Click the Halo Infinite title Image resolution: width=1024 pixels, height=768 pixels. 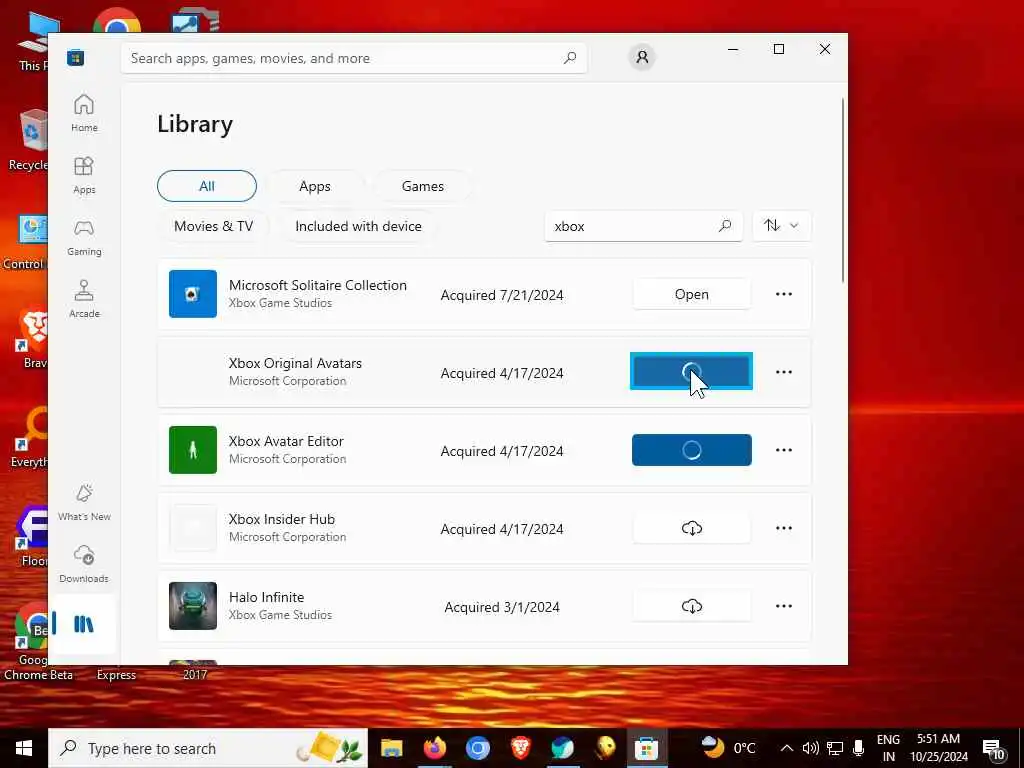pyautogui.click(x=266, y=597)
